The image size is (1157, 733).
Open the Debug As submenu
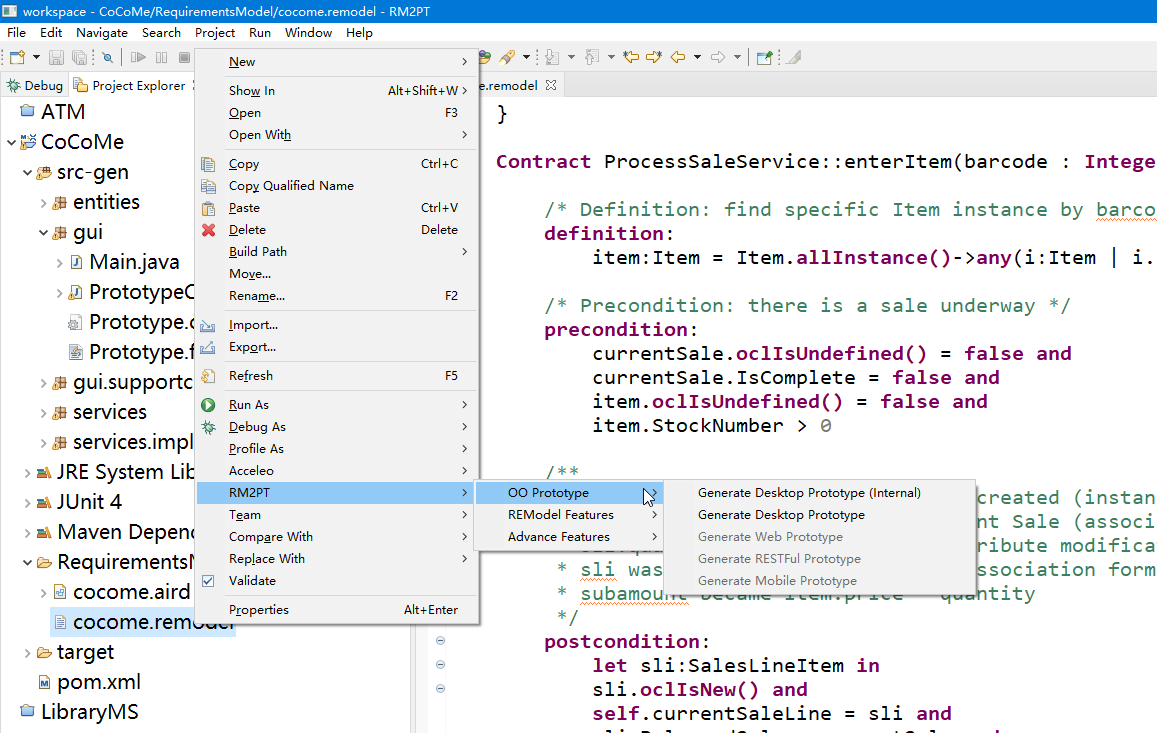point(338,427)
